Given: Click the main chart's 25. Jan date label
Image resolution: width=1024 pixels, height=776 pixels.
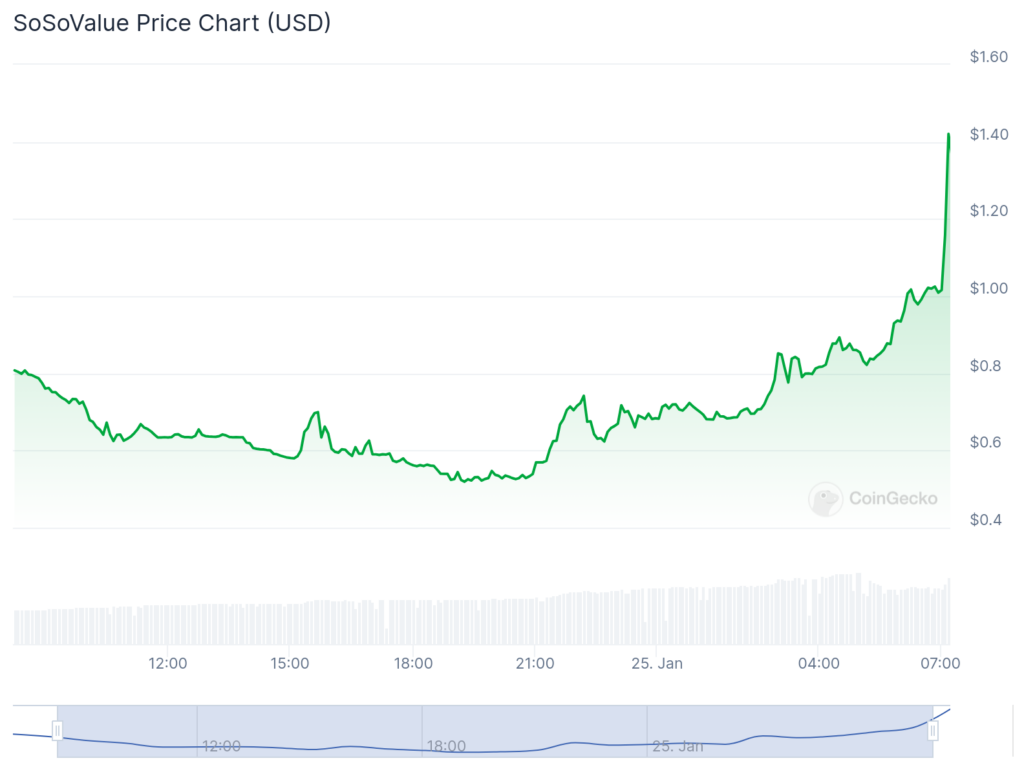Looking at the screenshot, I should coord(658,663).
